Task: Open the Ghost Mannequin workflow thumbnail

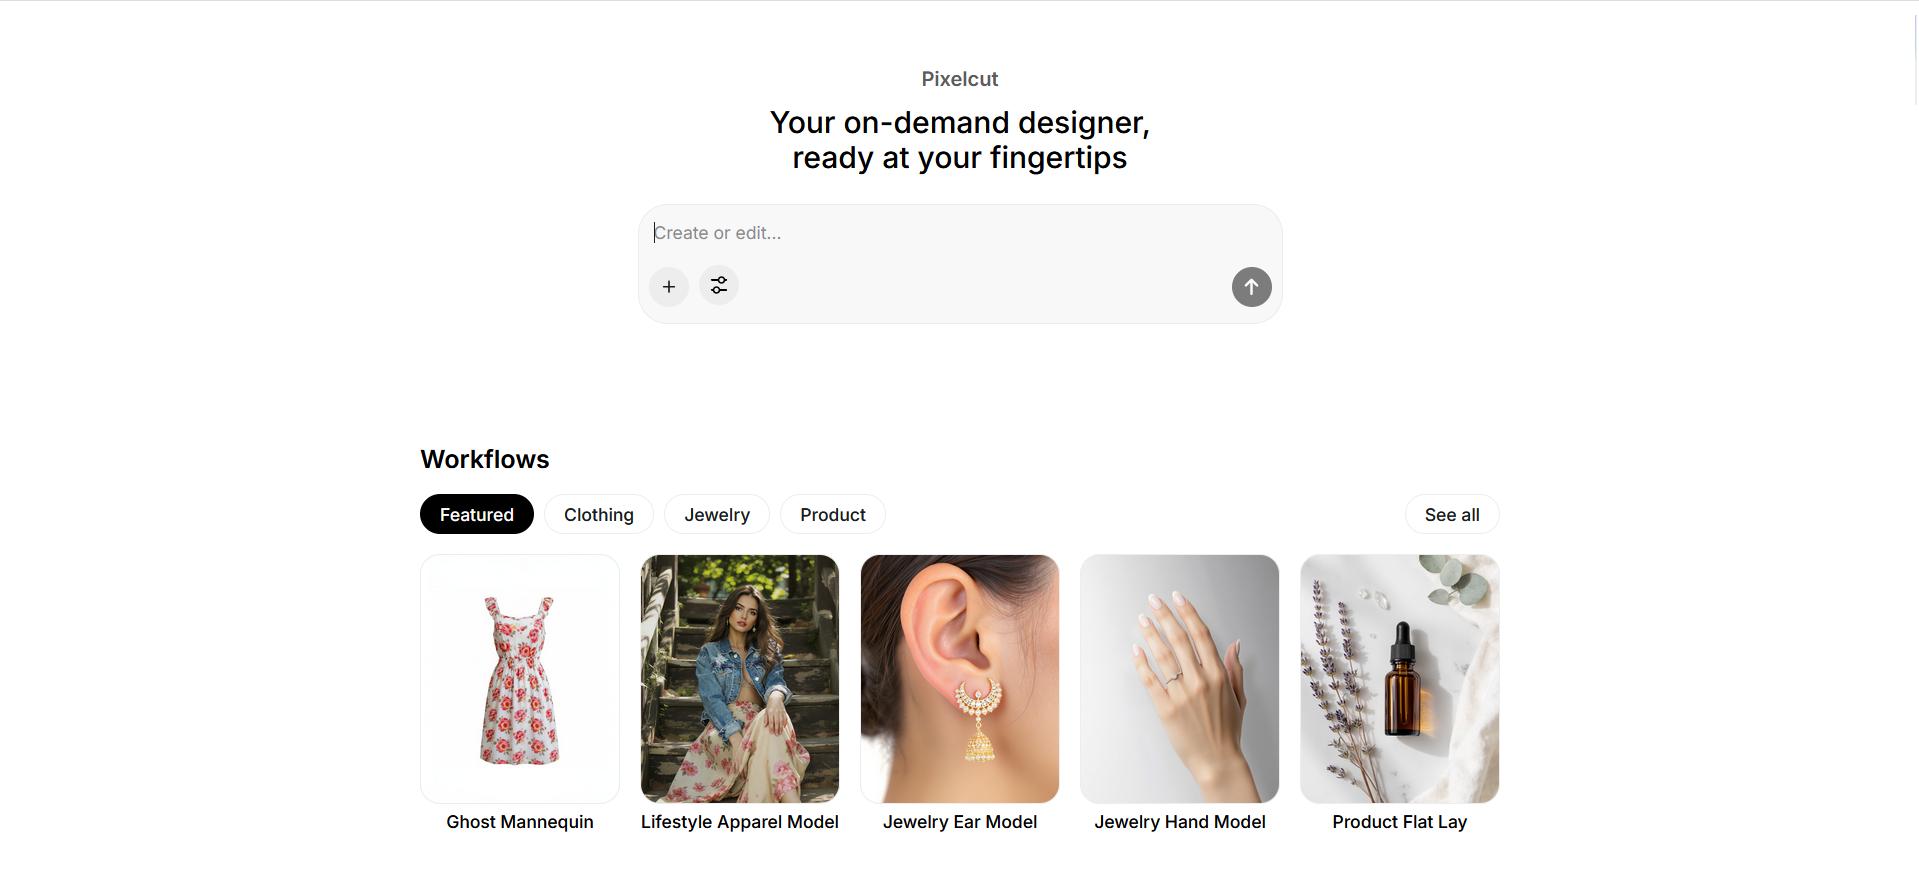Action: (519, 678)
